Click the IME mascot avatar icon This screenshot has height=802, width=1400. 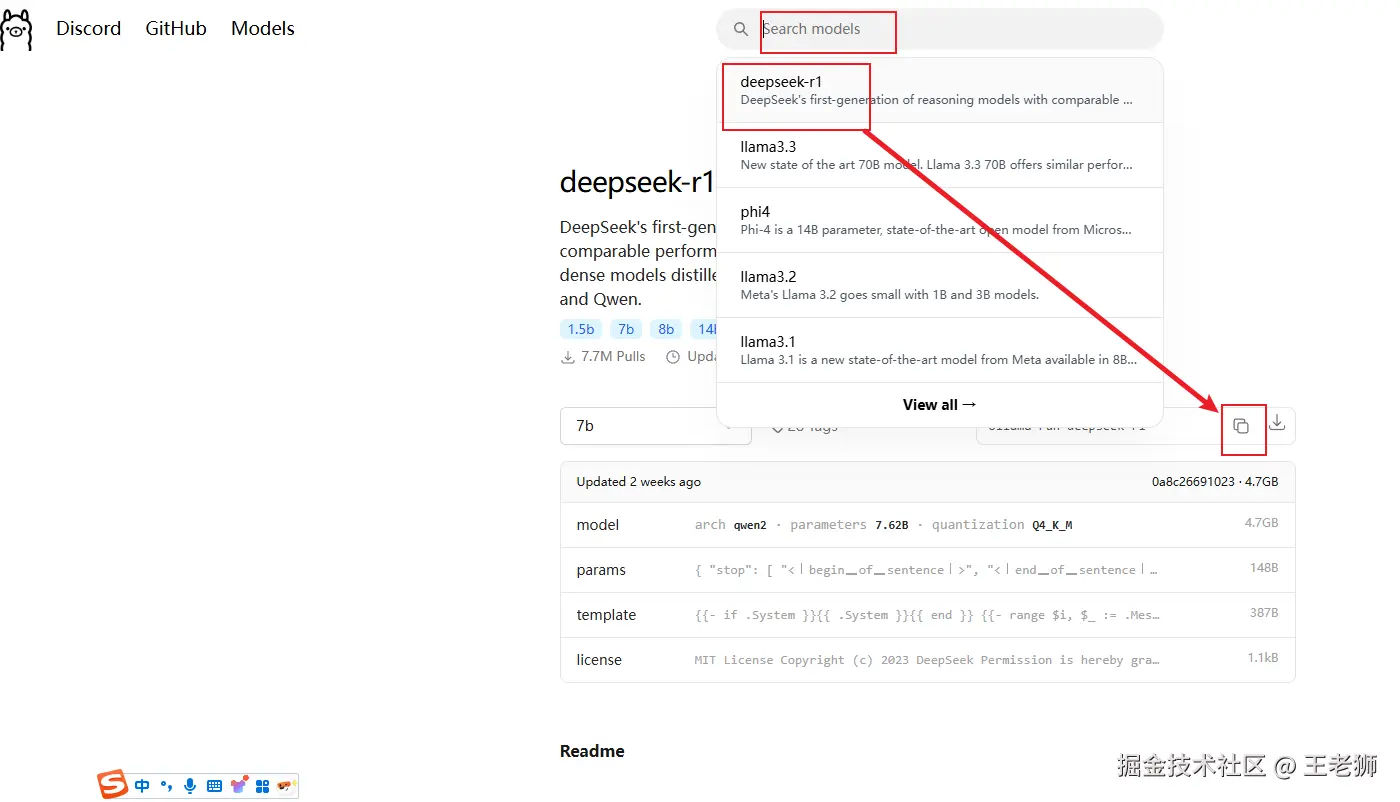(x=286, y=786)
